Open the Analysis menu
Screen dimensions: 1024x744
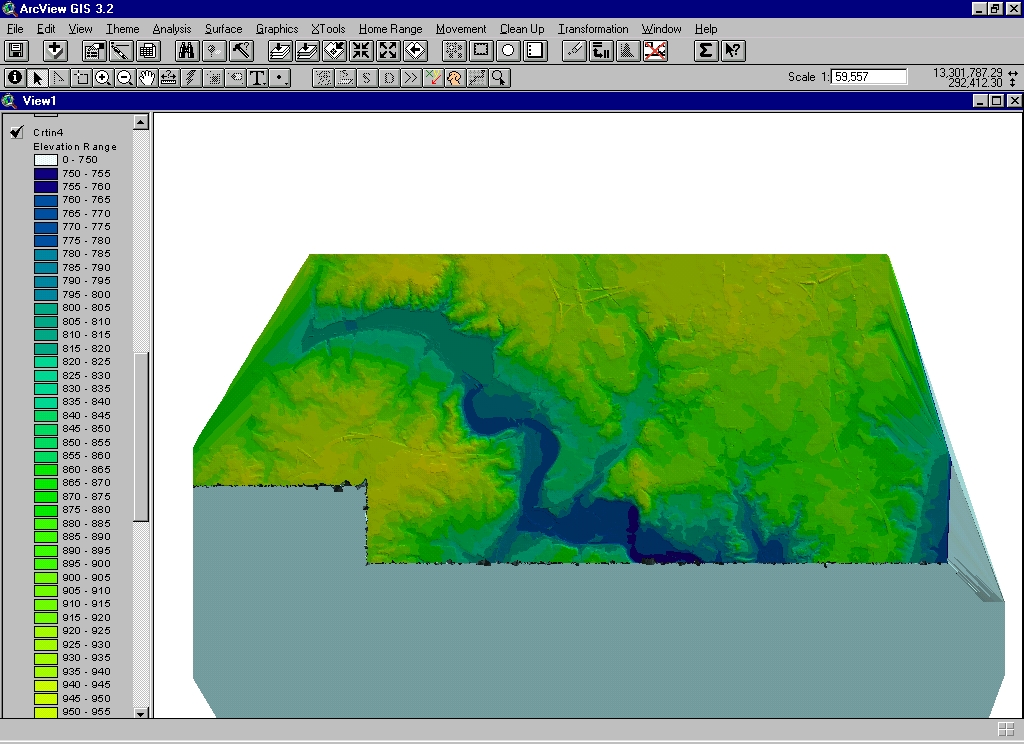[x=172, y=29]
